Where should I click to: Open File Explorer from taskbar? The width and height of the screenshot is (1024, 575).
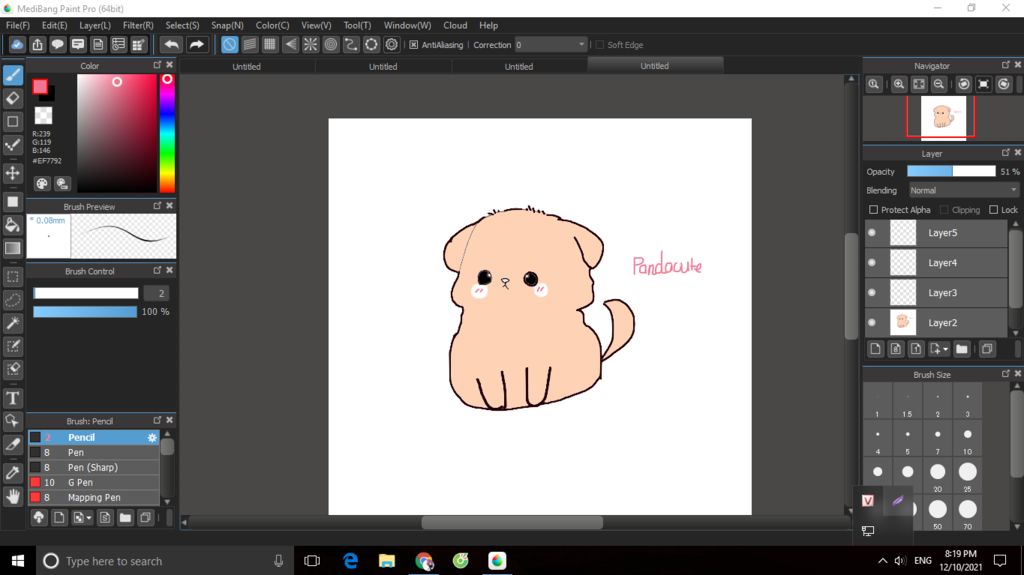[x=387, y=561]
